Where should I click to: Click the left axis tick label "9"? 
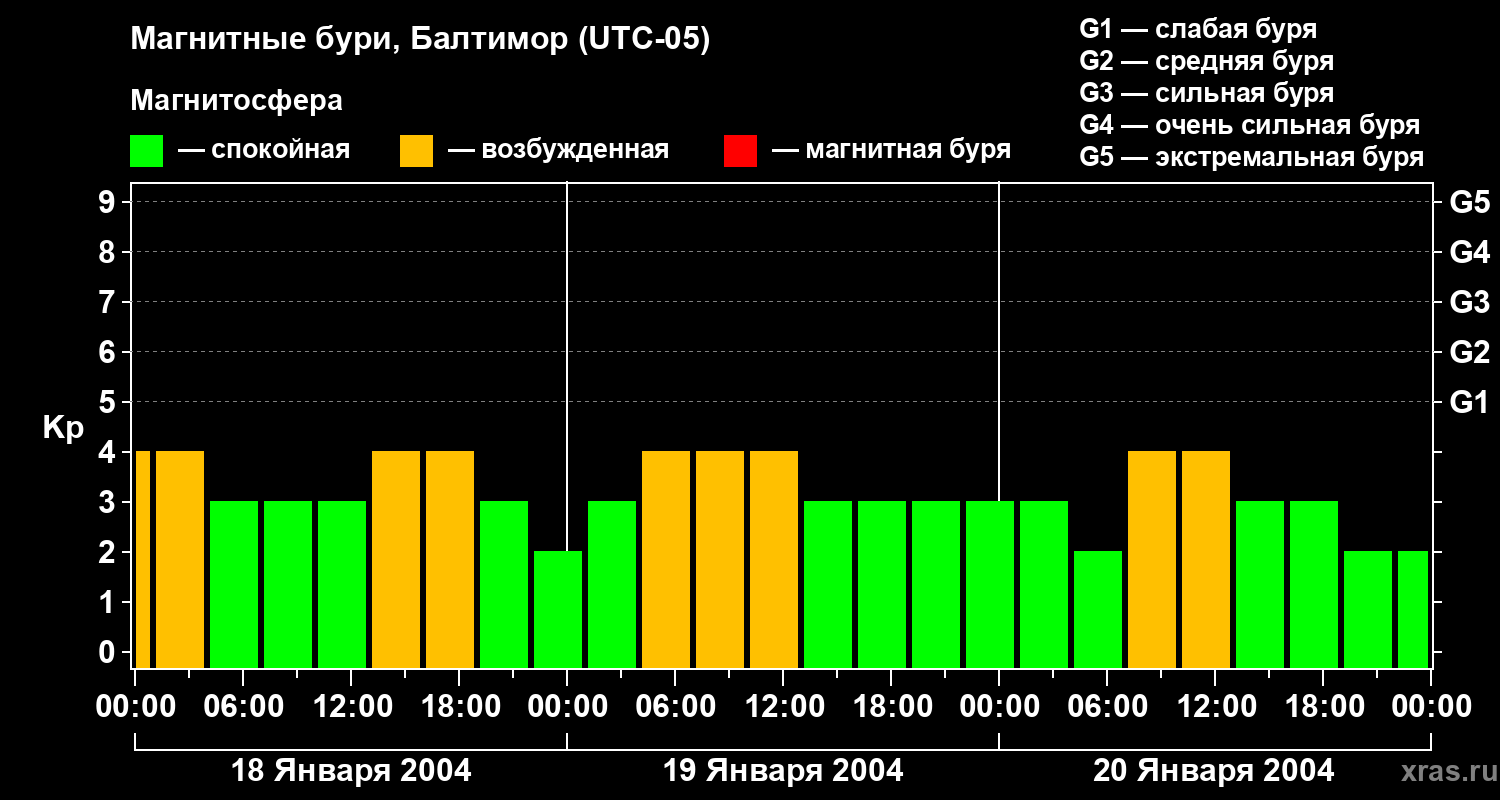point(108,203)
